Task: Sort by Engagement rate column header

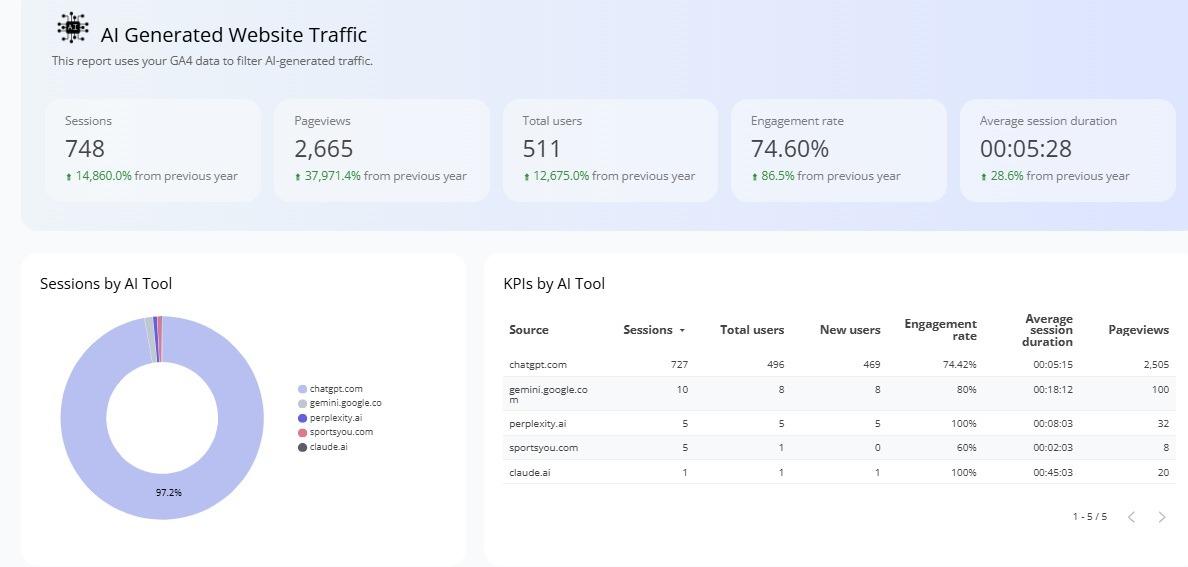Action: (940, 330)
